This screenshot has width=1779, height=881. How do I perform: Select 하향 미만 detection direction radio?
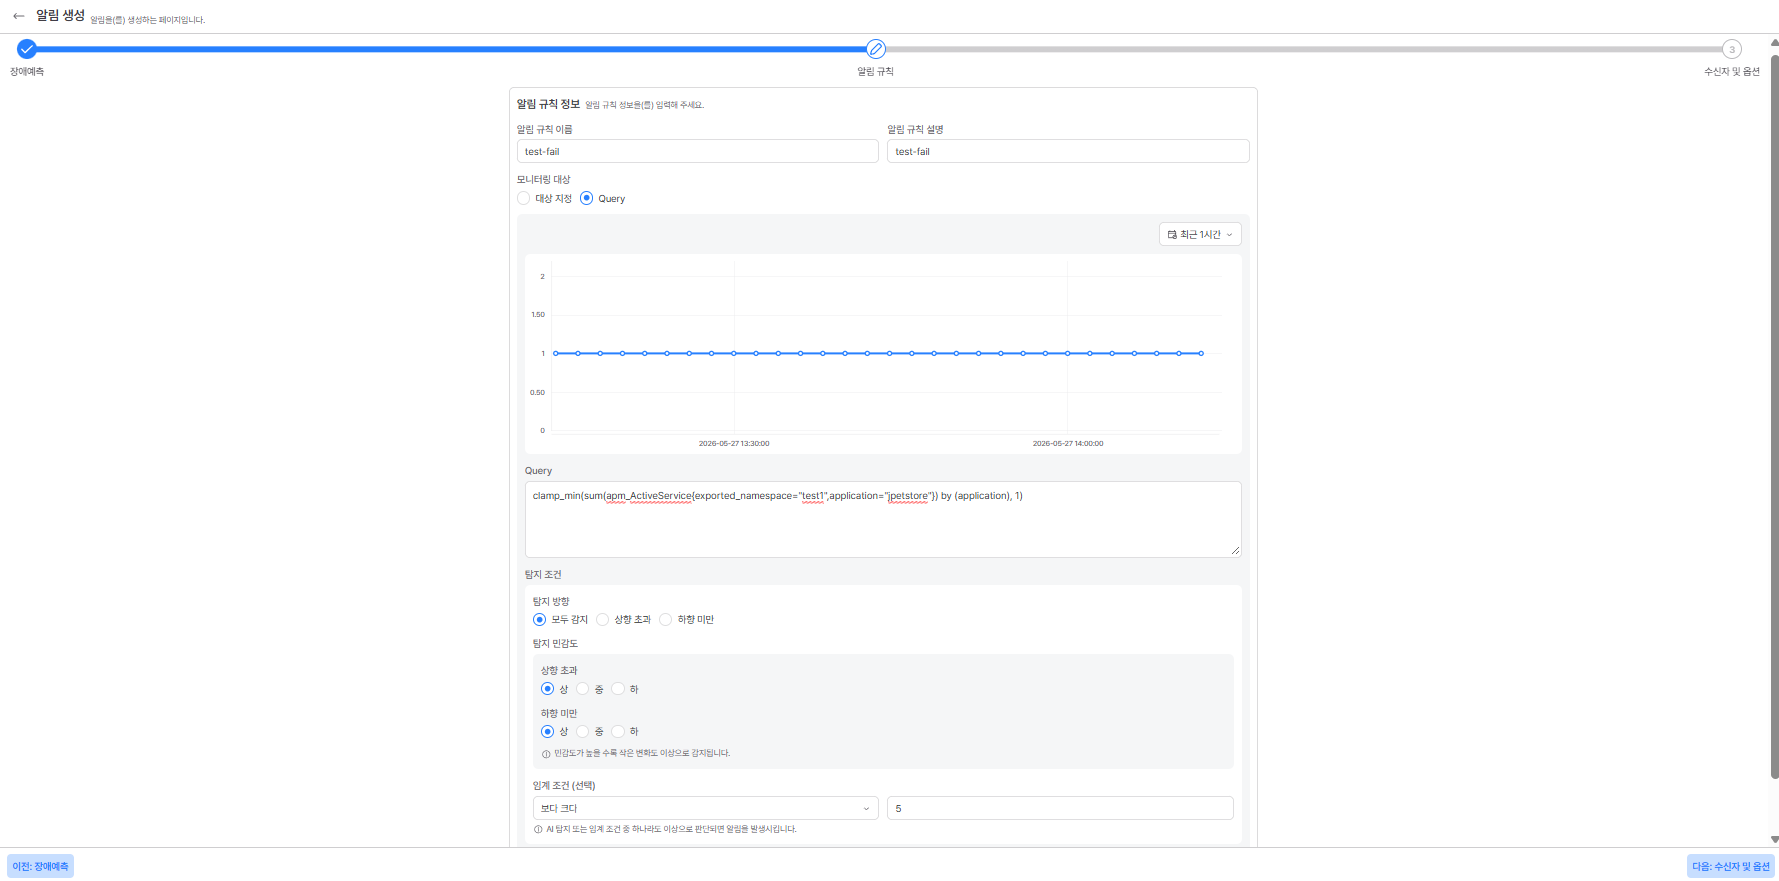[666, 620]
